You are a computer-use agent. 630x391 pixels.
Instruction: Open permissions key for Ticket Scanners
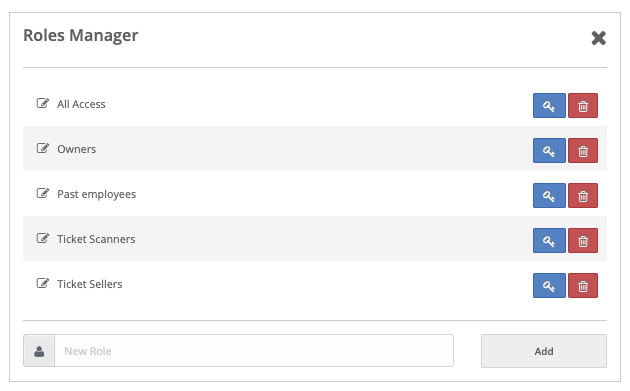click(x=549, y=241)
